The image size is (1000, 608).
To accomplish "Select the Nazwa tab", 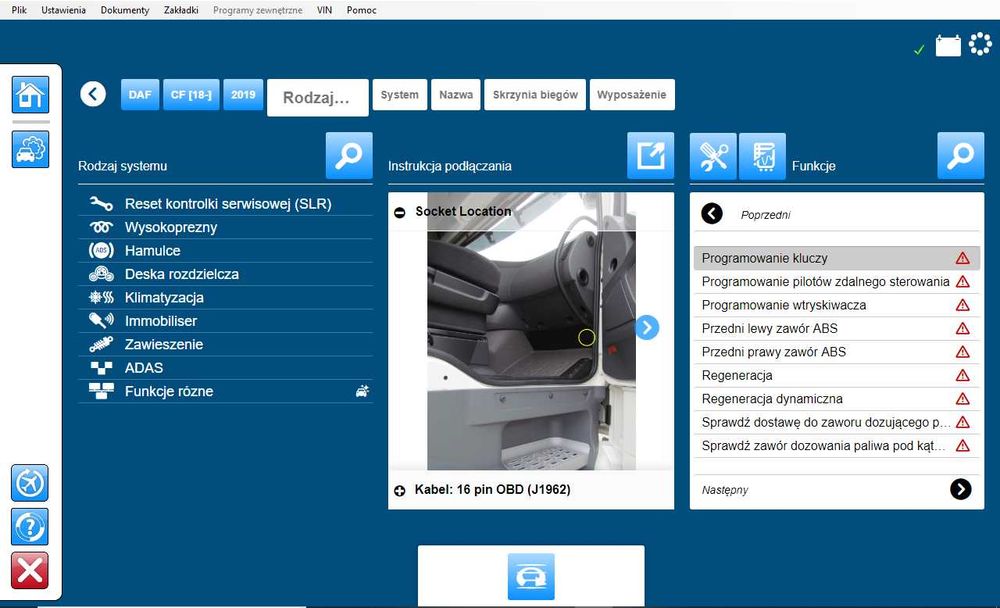I will point(456,94).
